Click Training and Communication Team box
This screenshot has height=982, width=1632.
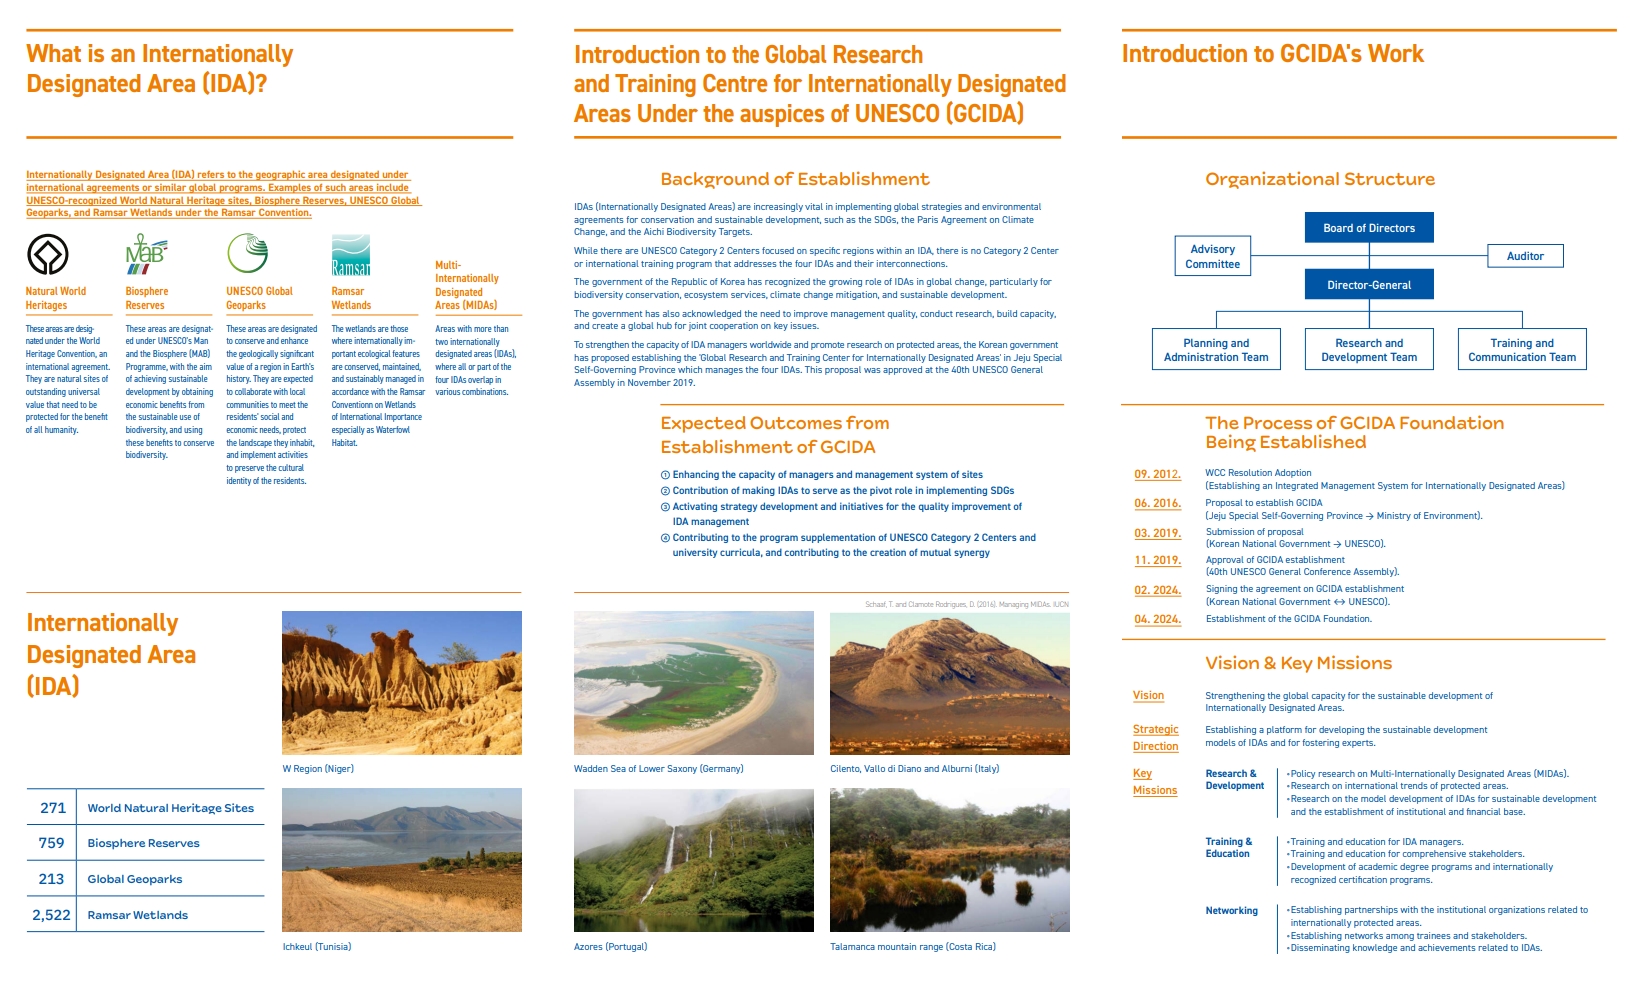click(1522, 350)
